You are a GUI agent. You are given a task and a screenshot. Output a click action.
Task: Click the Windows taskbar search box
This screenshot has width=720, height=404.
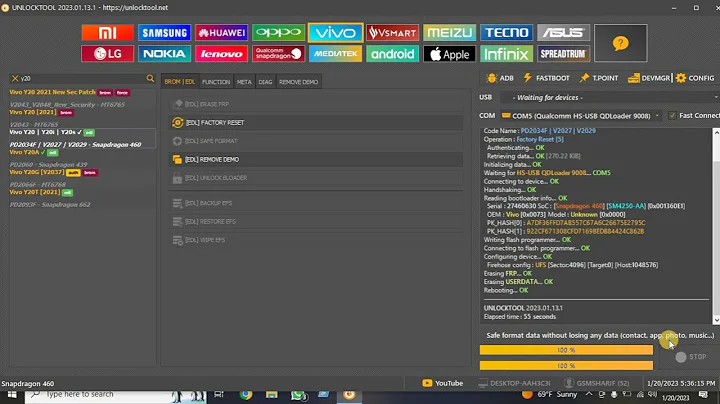(x=115, y=395)
